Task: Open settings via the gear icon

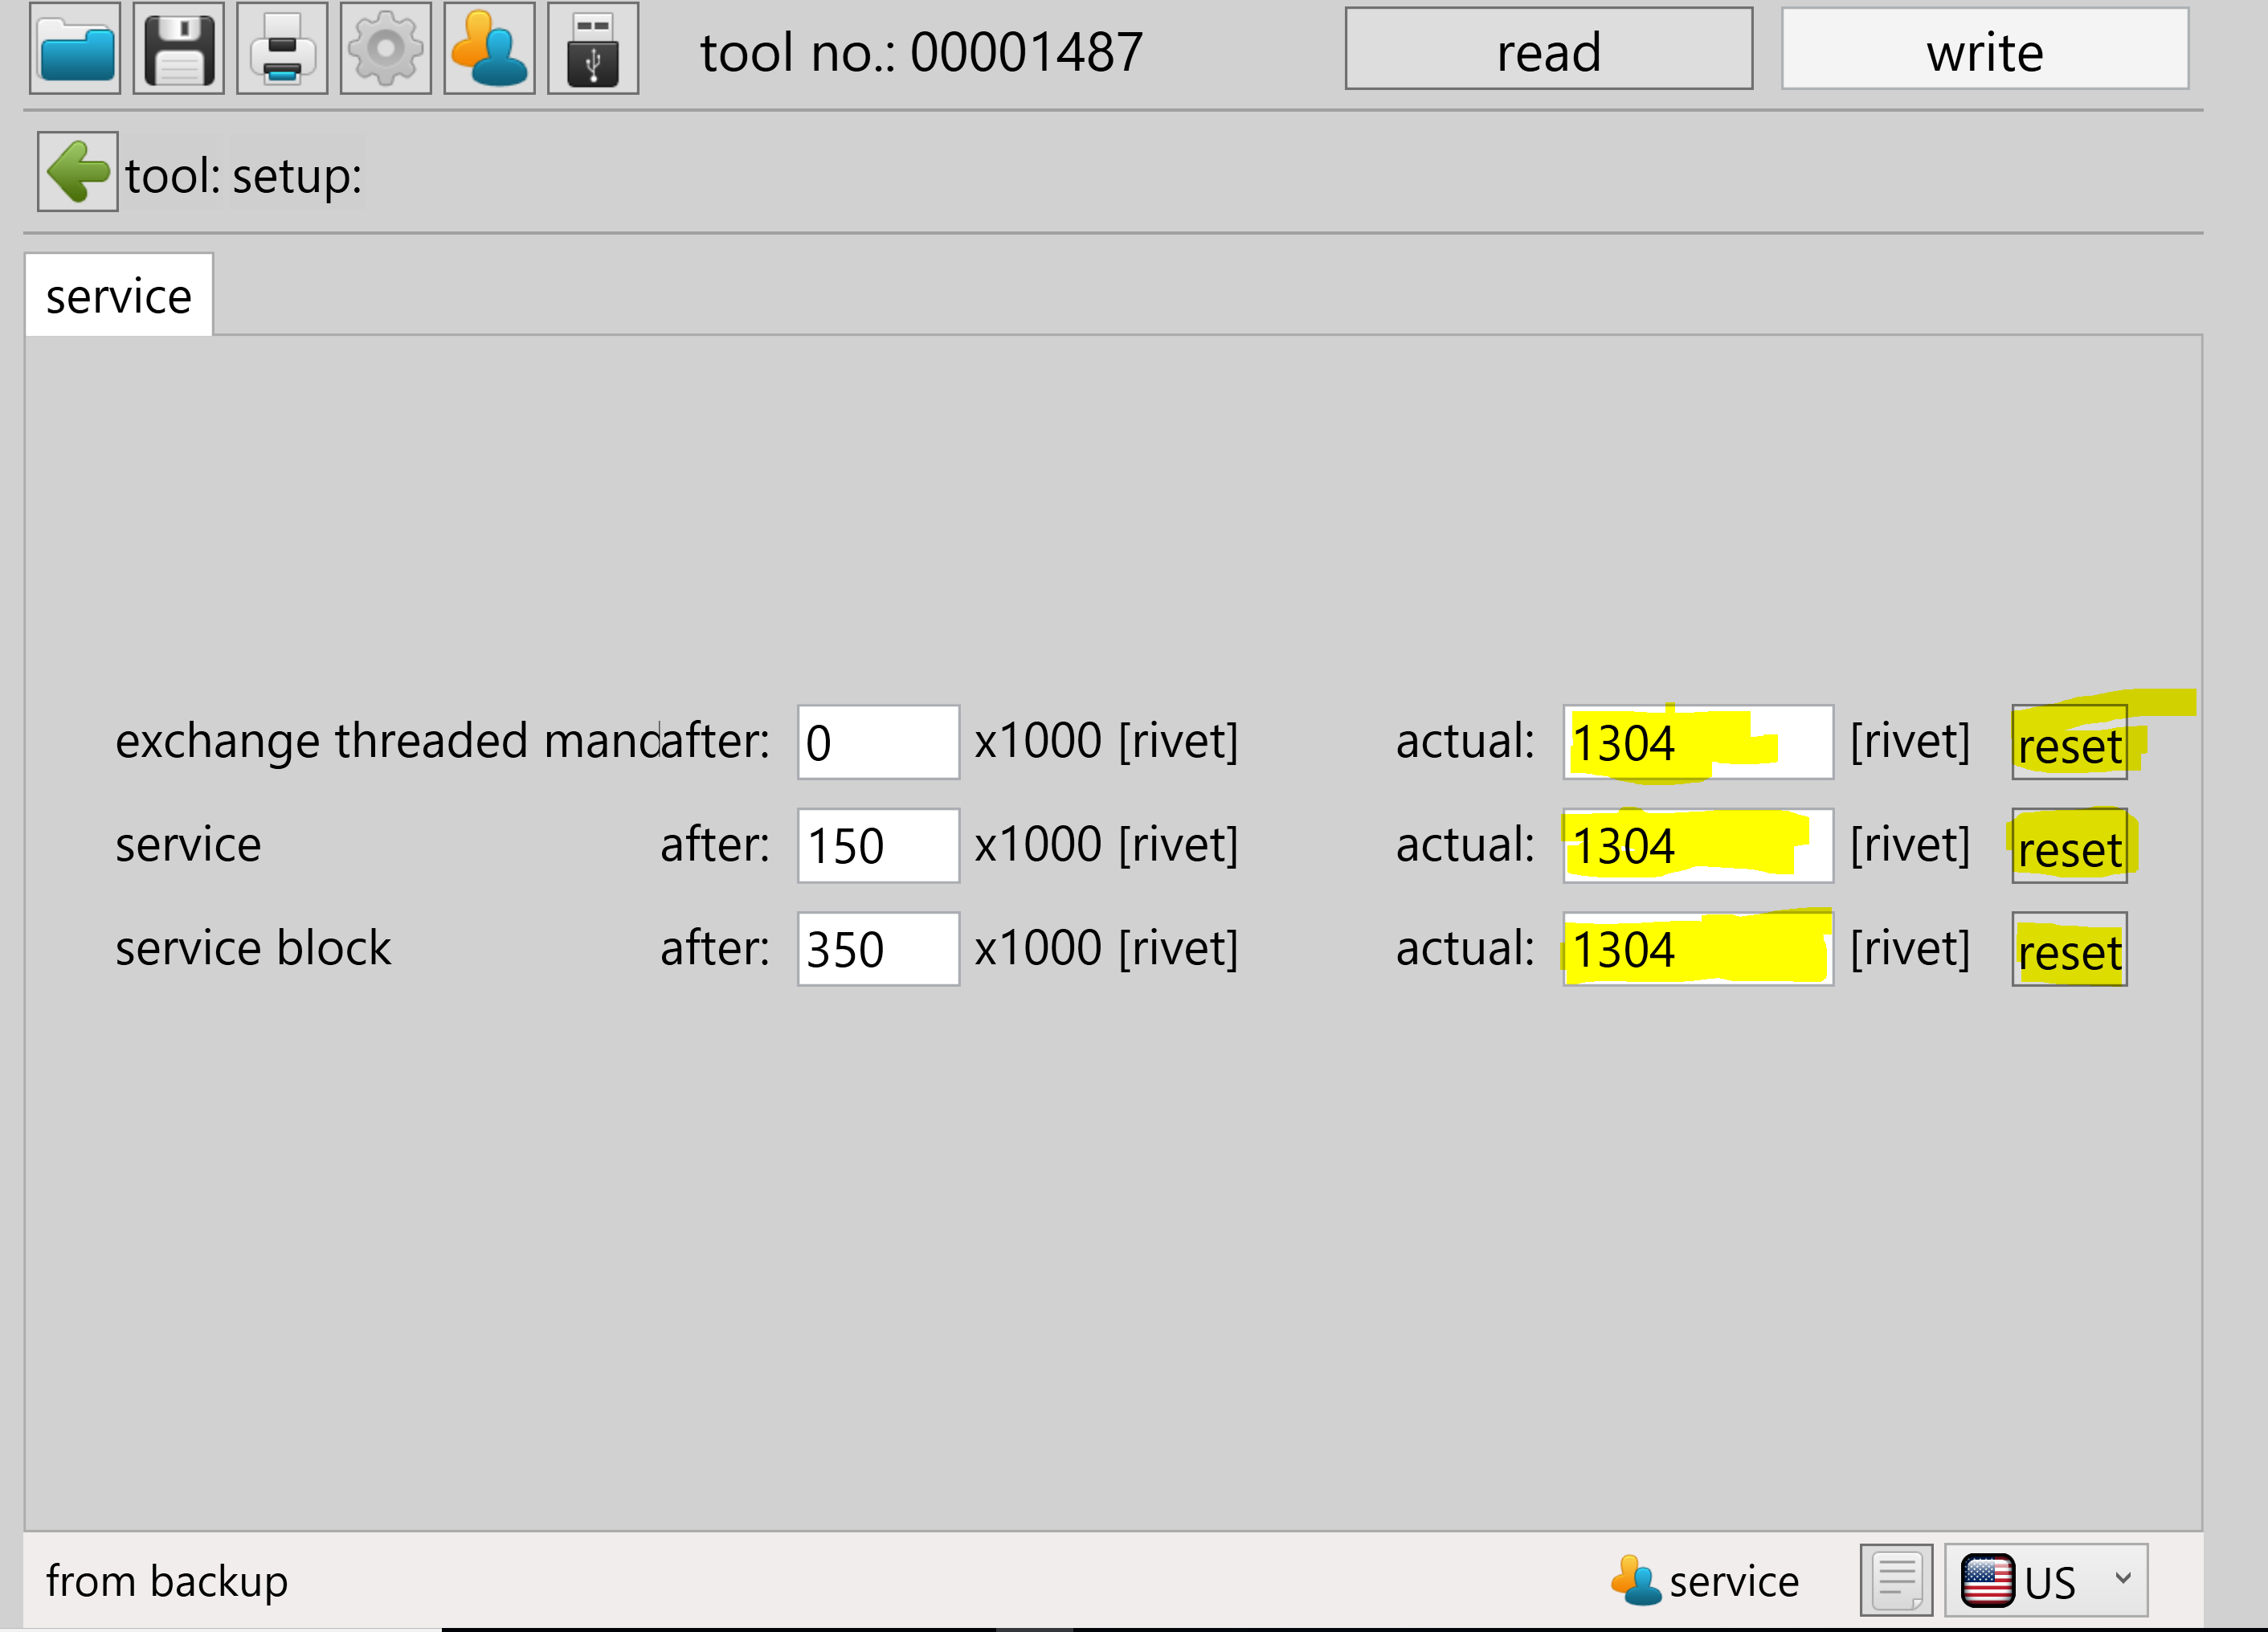Action: [x=386, y=48]
